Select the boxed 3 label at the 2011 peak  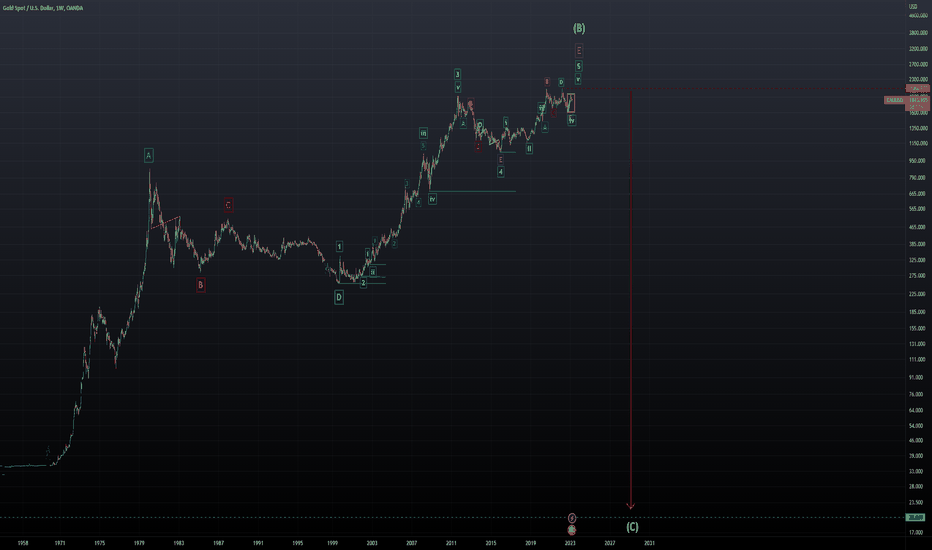pos(457,74)
